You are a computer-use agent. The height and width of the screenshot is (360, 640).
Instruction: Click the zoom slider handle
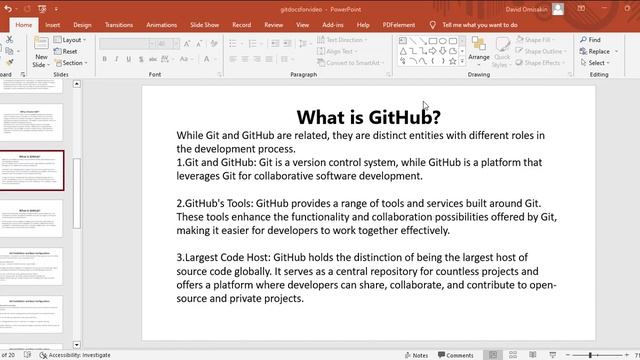pos(590,355)
